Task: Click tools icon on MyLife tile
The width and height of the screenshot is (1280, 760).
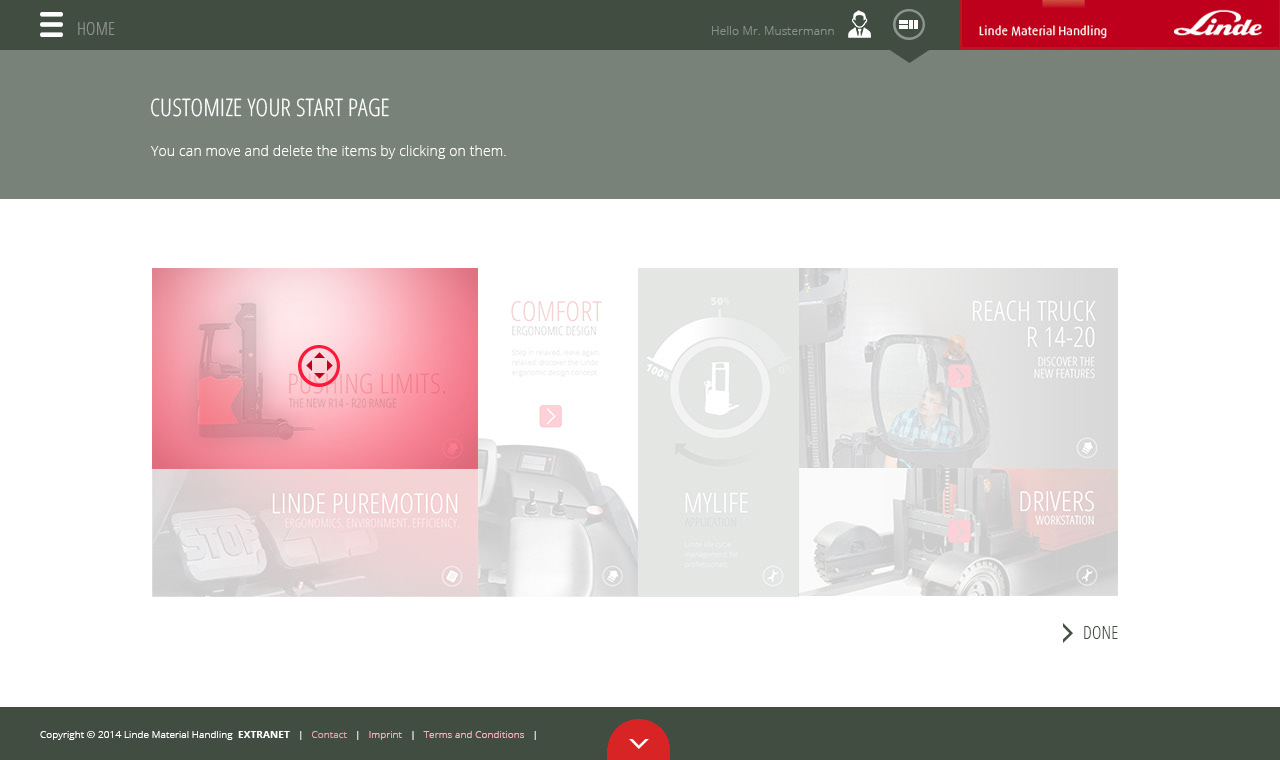Action: tap(772, 576)
